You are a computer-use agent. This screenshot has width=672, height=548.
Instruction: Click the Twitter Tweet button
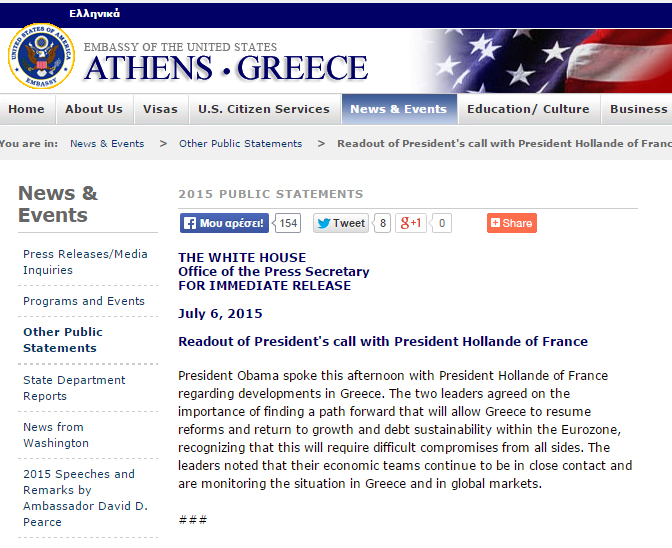pyautogui.click(x=341, y=223)
